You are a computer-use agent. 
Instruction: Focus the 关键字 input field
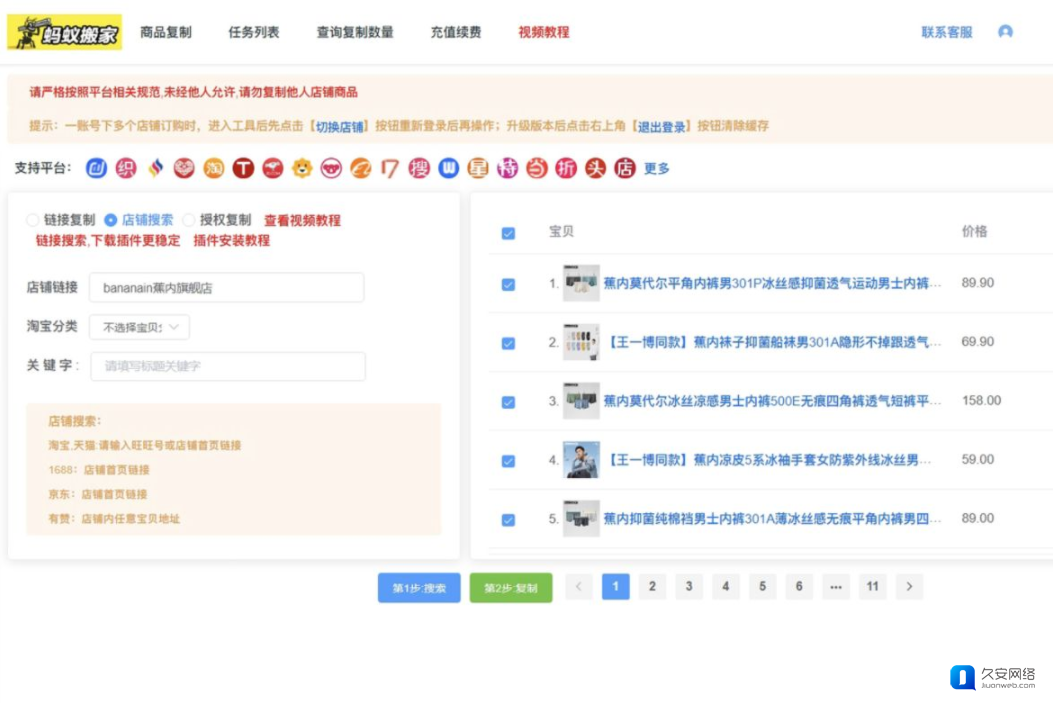(x=228, y=367)
